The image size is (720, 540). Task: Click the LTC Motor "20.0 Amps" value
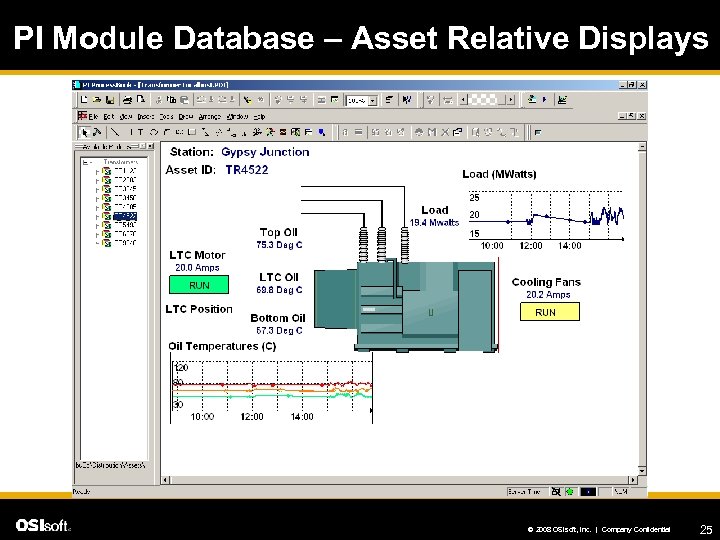pyautogui.click(x=197, y=268)
